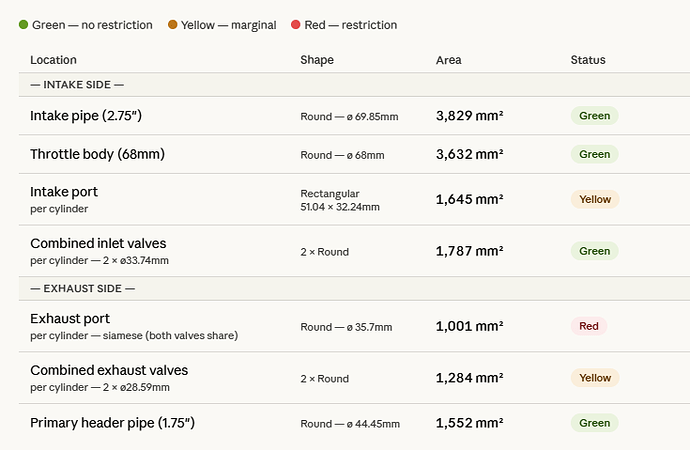Click Green status badge for Throttle body
This screenshot has width=690, height=450.
click(x=595, y=154)
